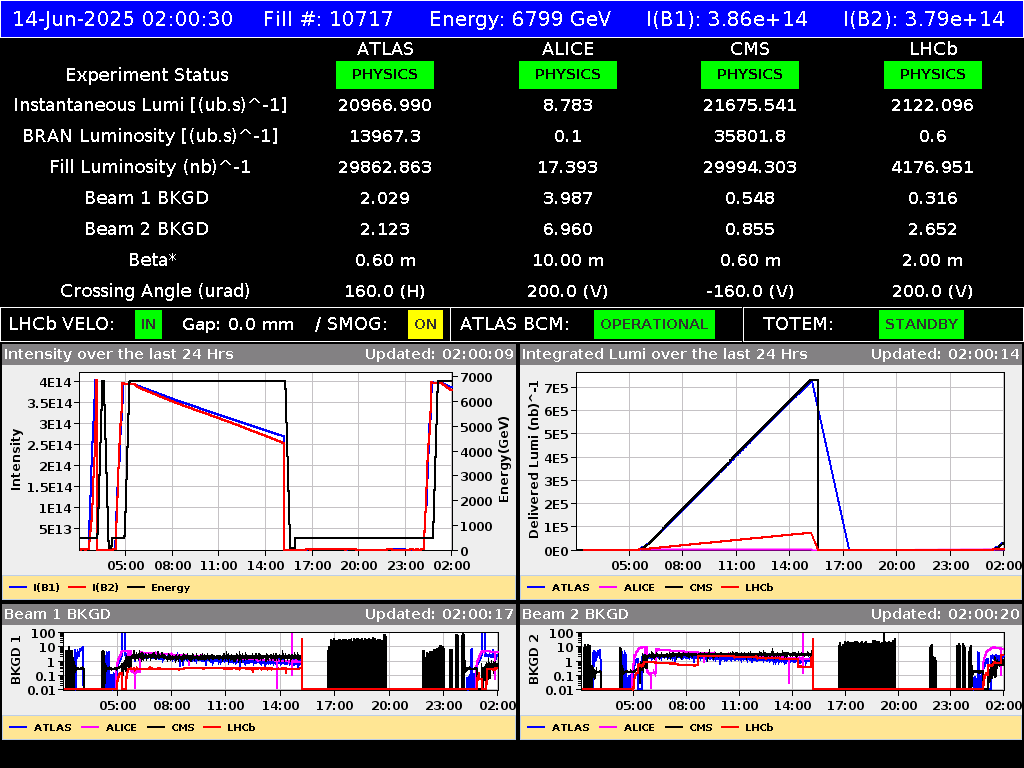Click CMS legend in Beam 2 BKGD chart
Viewport: 1024px width, 768px height.
coord(689,727)
